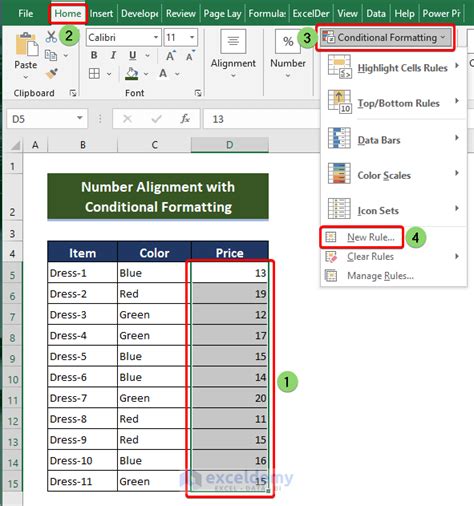This screenshot has height=506, width=474.
Task: Choose Data Bars menu entry
Action: point(393,139)
